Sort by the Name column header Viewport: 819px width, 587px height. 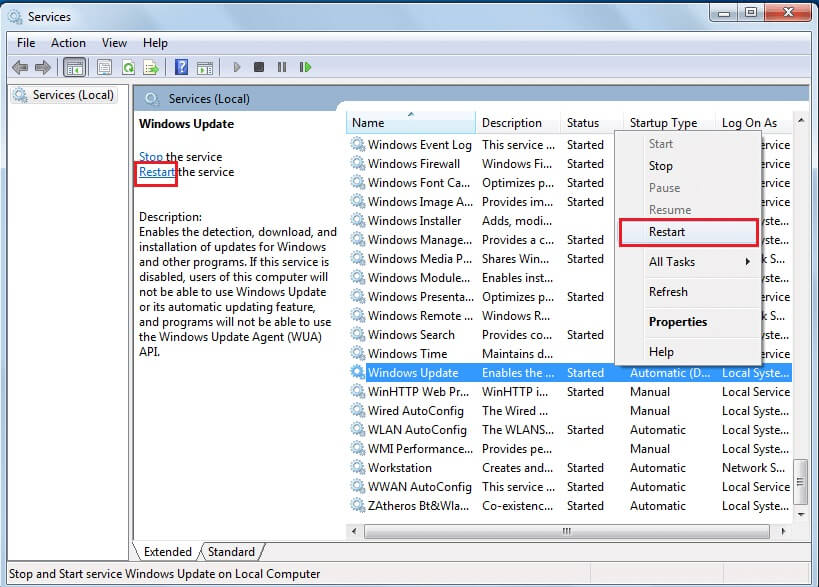[x=411, y=123]
